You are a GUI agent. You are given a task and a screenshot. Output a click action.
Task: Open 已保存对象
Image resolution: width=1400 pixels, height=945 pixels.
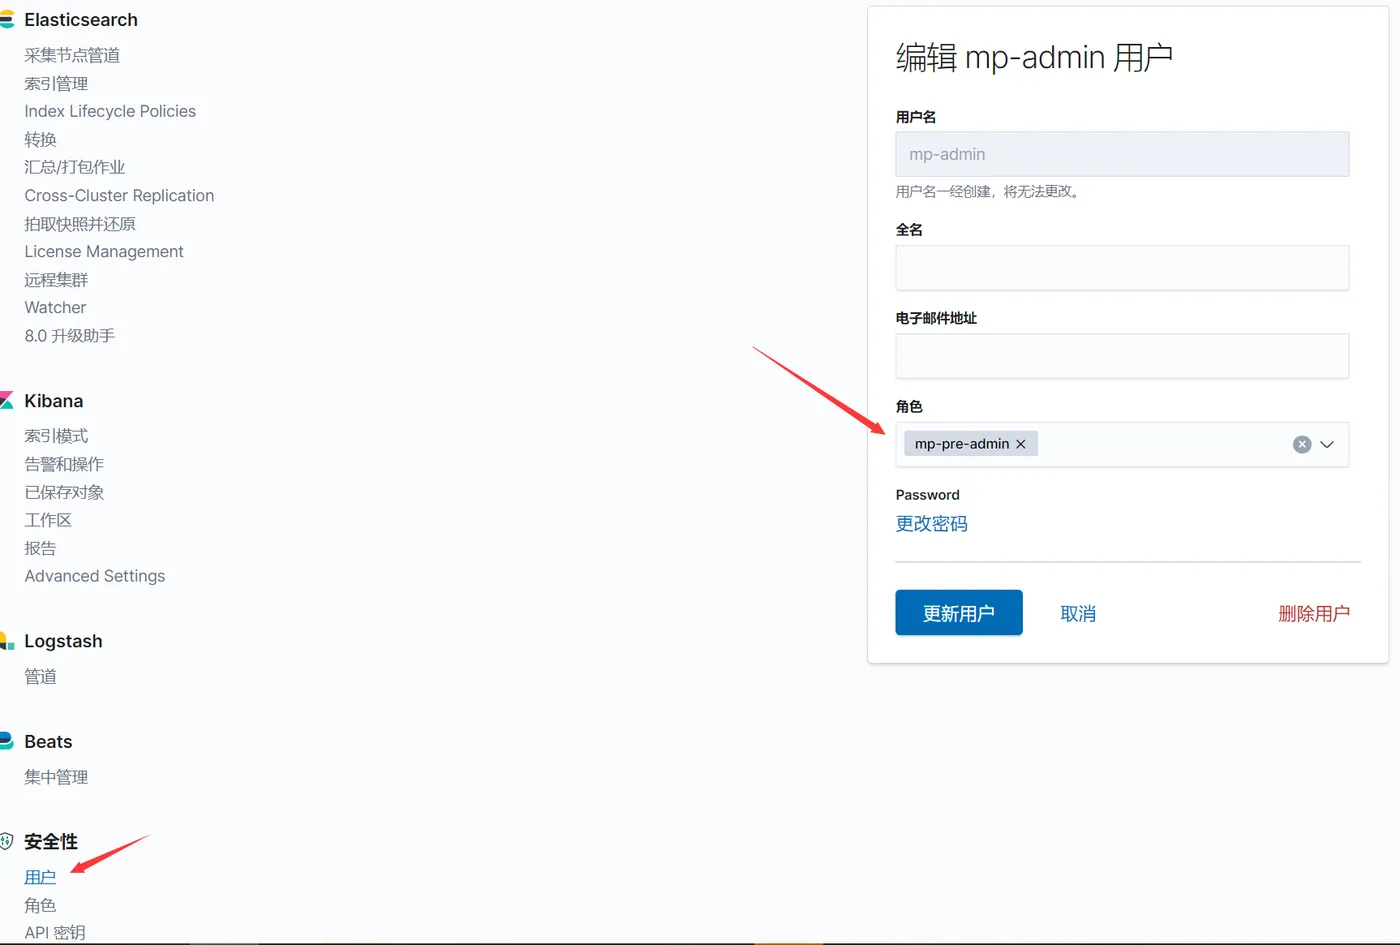pos(64,492)
